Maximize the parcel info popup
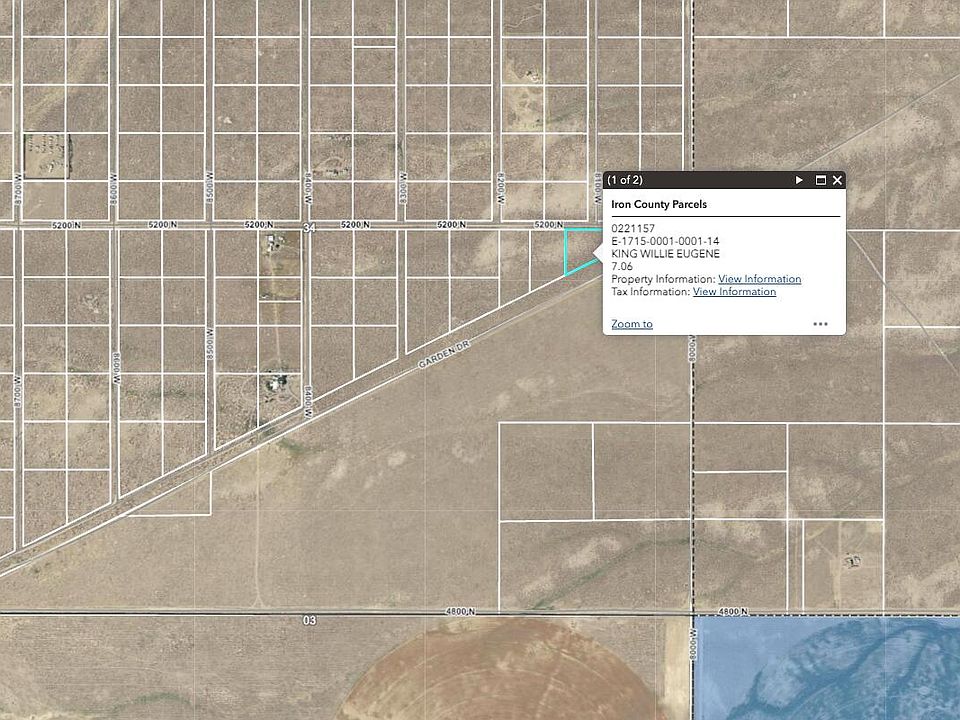Screen dimensions: 960x720 click(x=821, y=180)
